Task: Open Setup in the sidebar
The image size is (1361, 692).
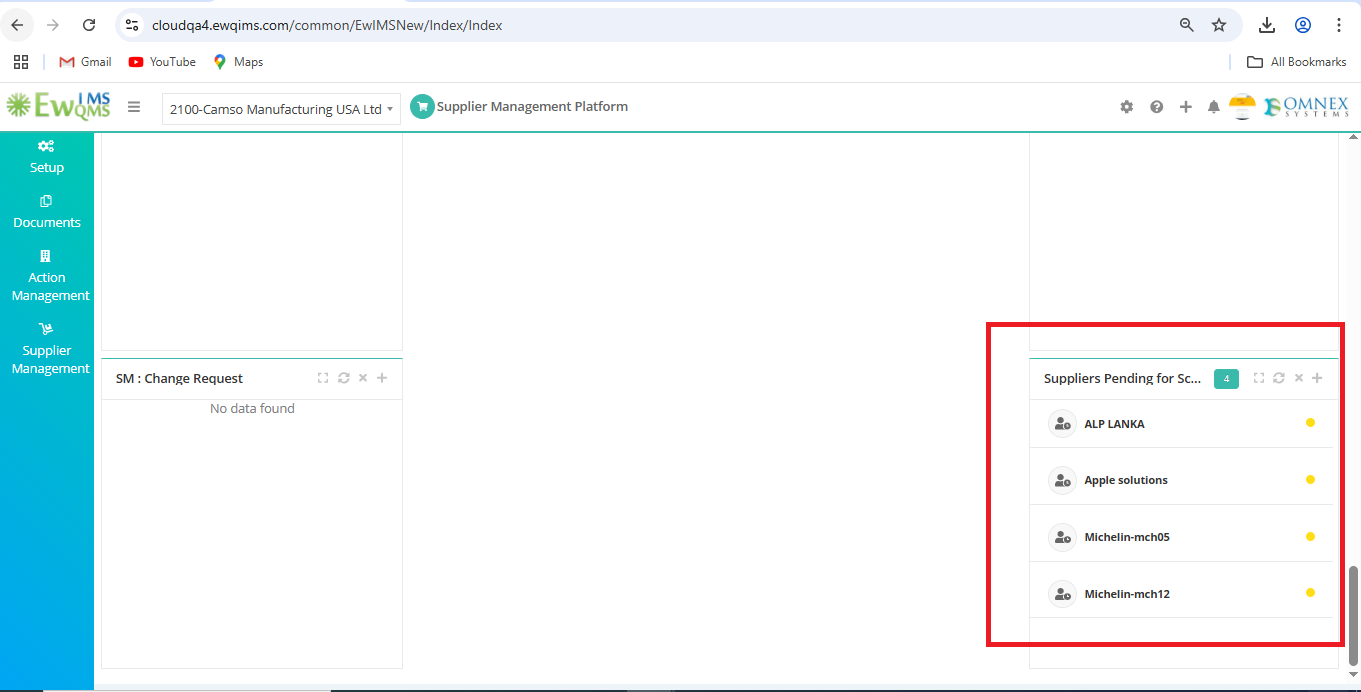Action: 47,157
